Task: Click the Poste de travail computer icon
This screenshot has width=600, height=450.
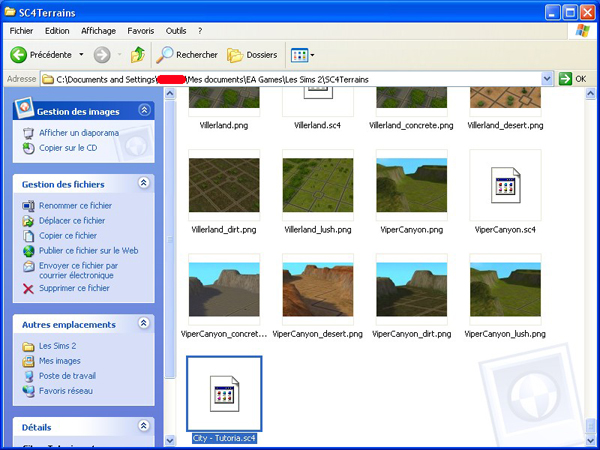Action: click(x=28, y=377)
